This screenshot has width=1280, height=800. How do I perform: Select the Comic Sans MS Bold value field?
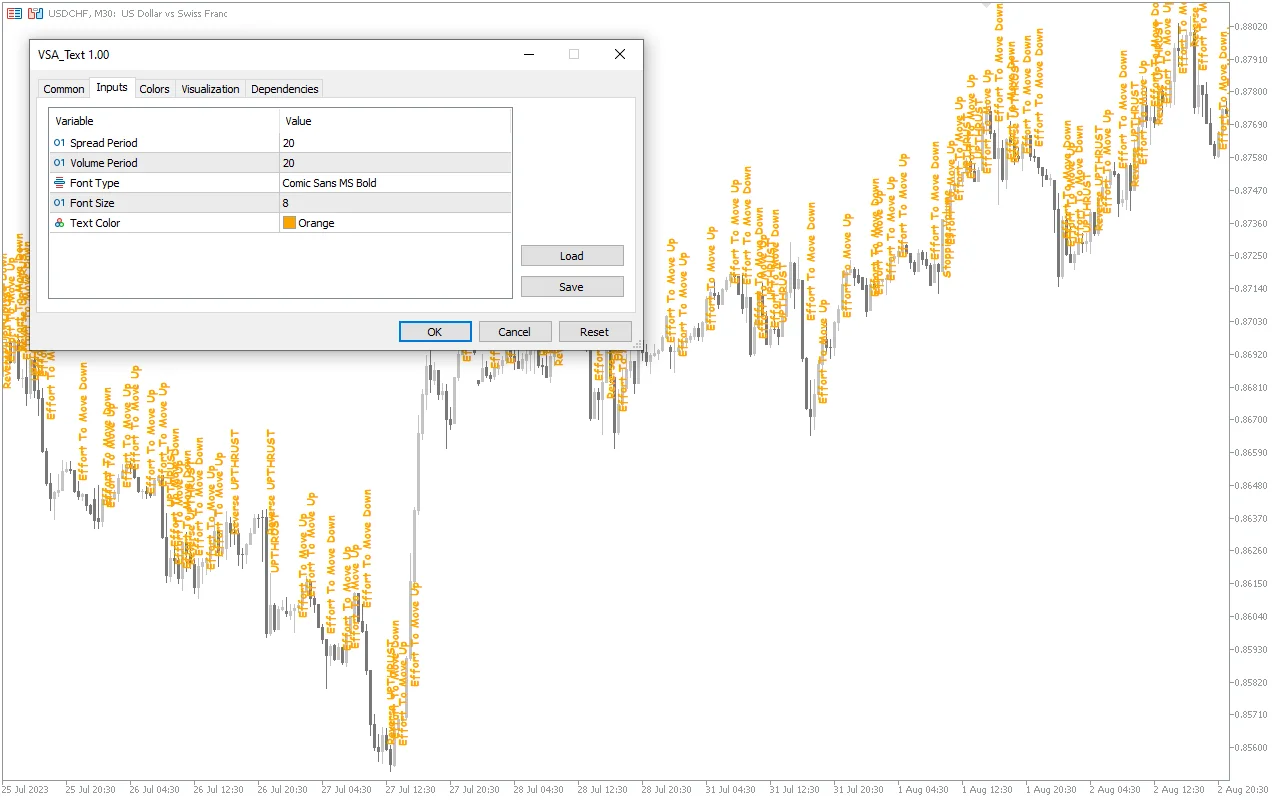click(395, 183)
